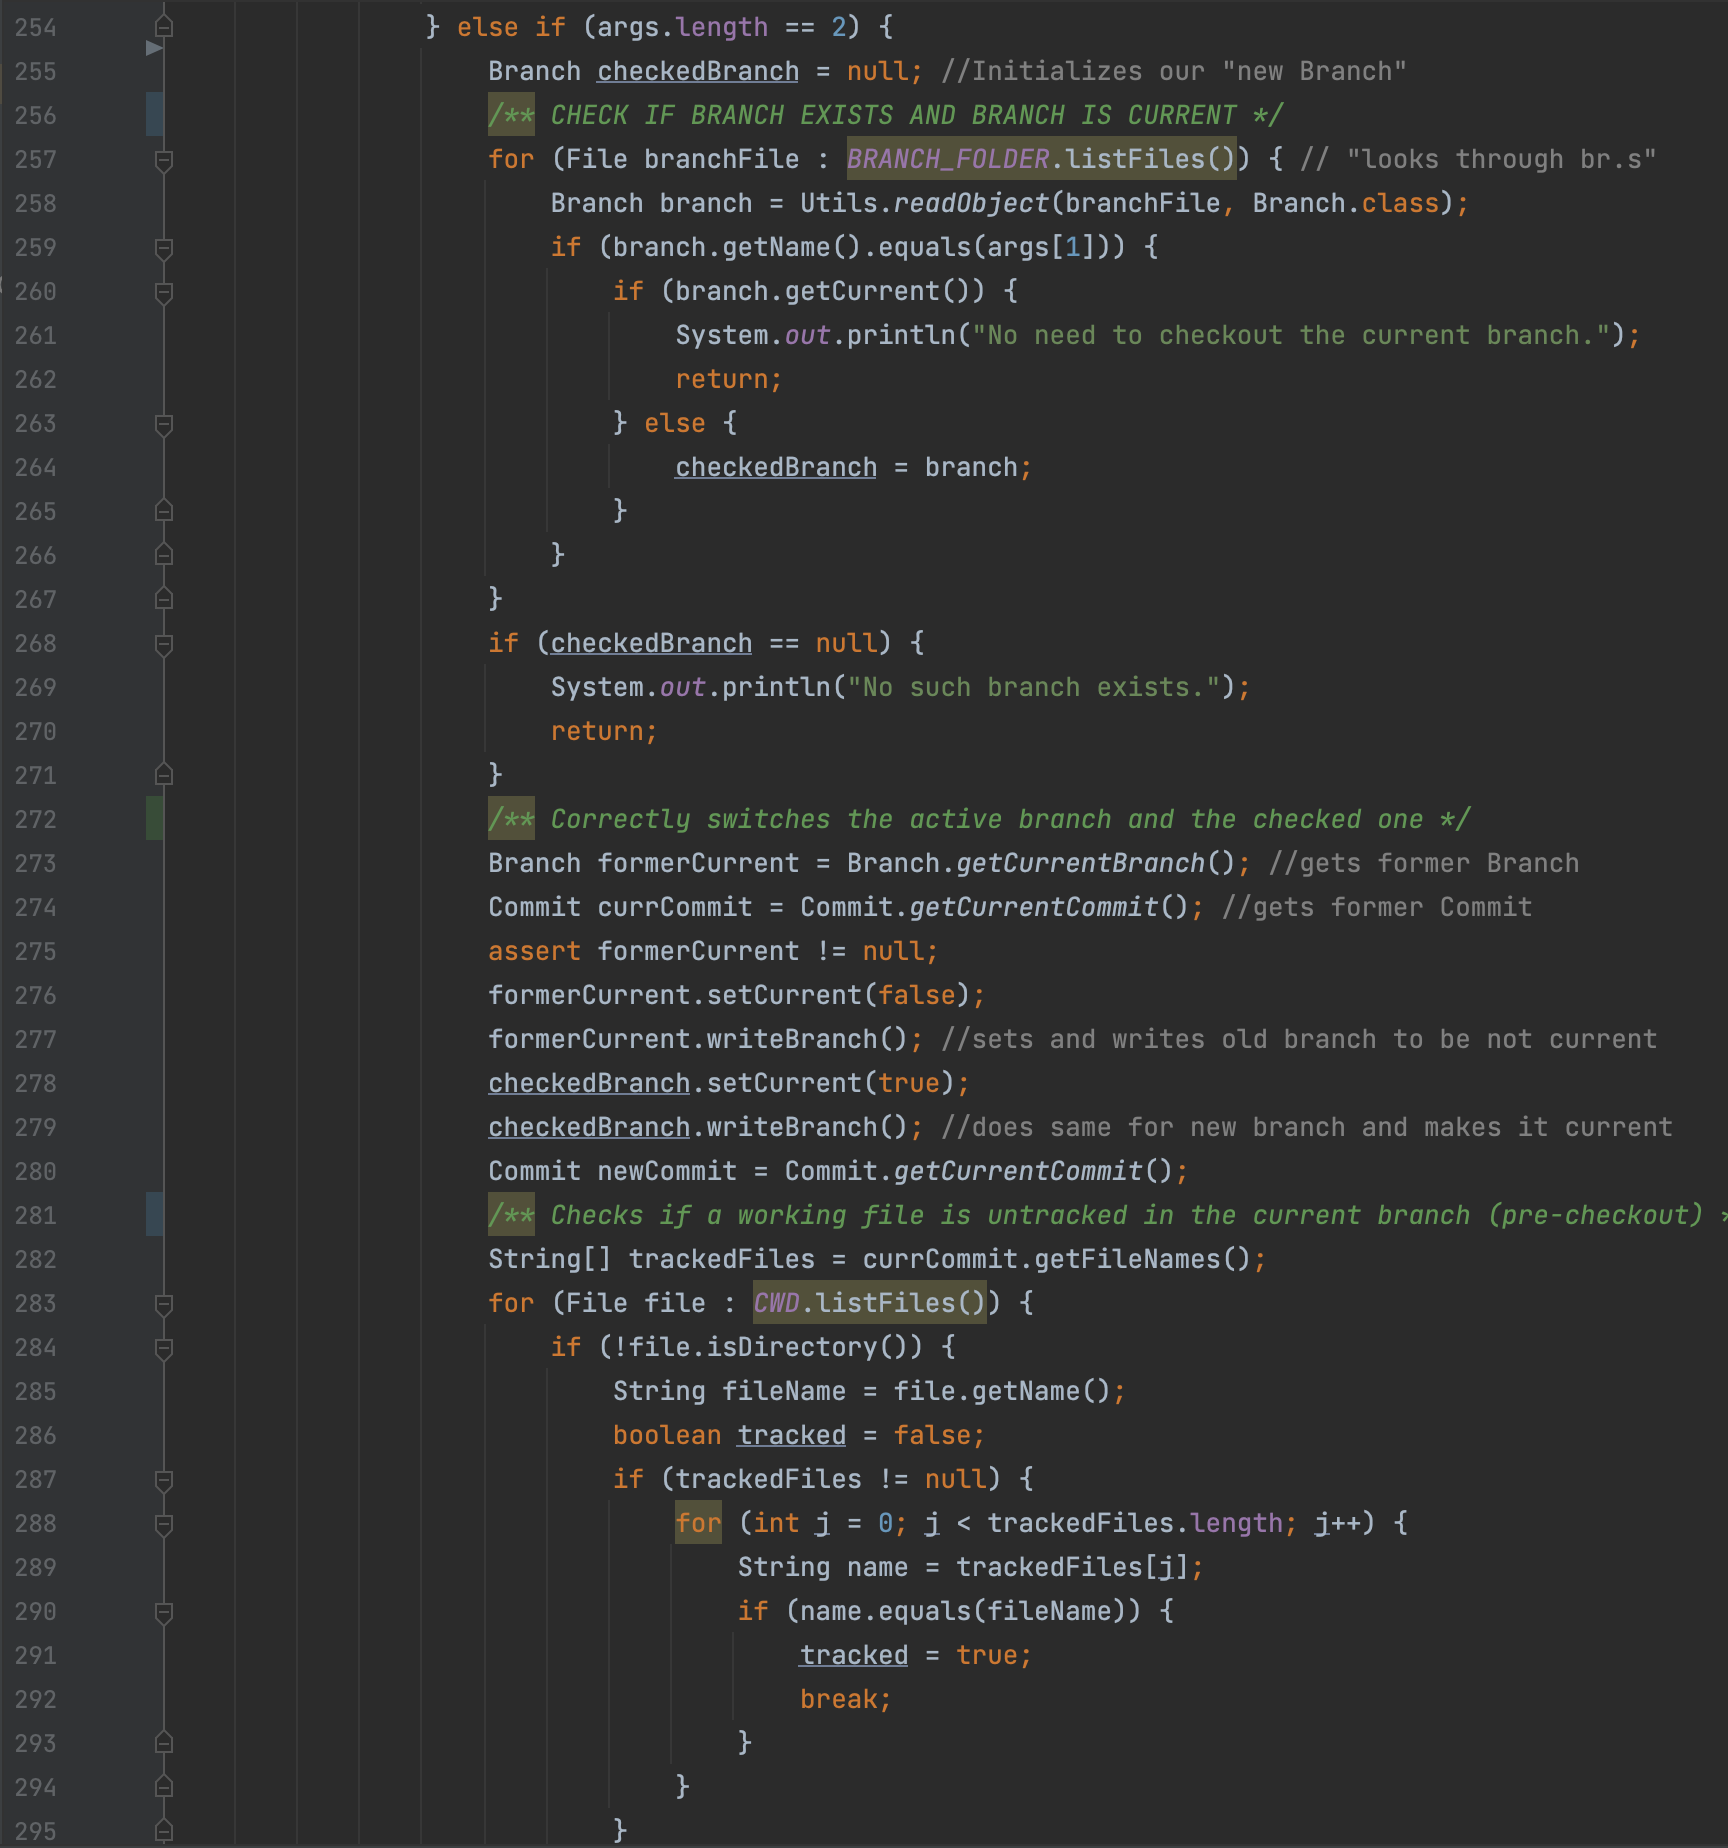Click fold end marker at line 271
The image size is (1728, 1848).
pos(164,775)
